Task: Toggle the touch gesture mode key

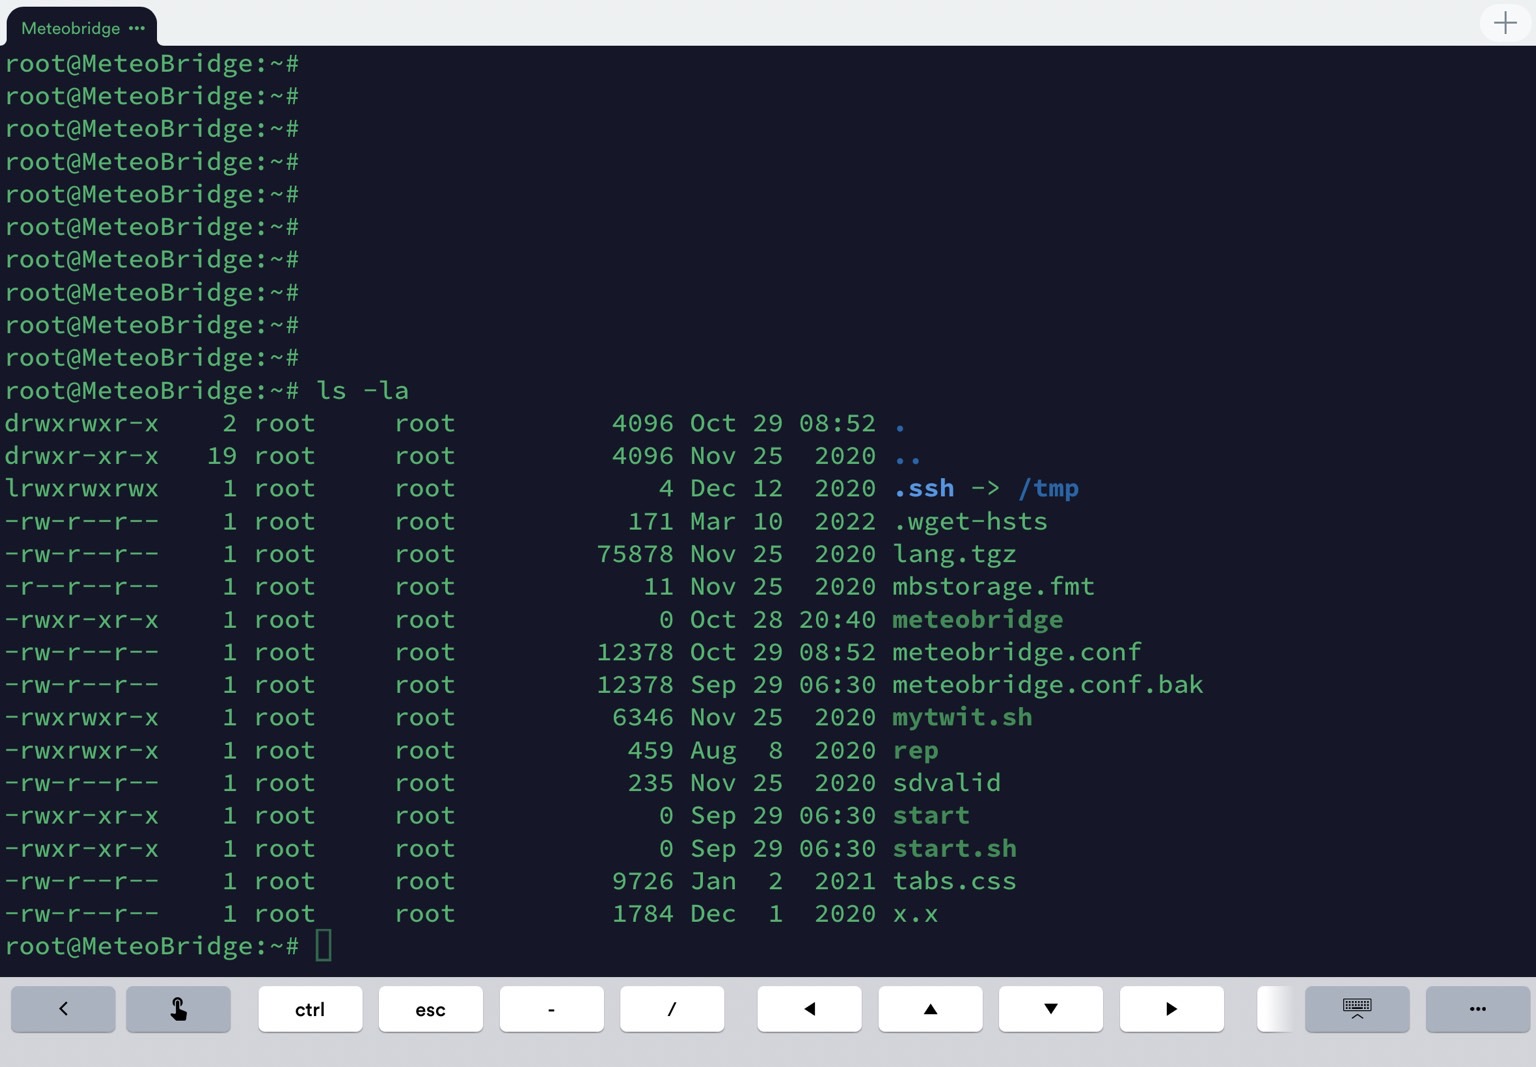Action: pos(179,1009)
